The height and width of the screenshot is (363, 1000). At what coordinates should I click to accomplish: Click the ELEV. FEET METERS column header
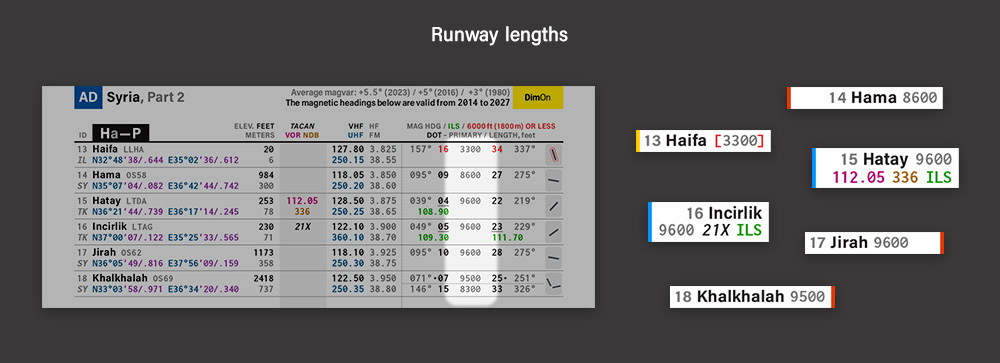[255, 131]
